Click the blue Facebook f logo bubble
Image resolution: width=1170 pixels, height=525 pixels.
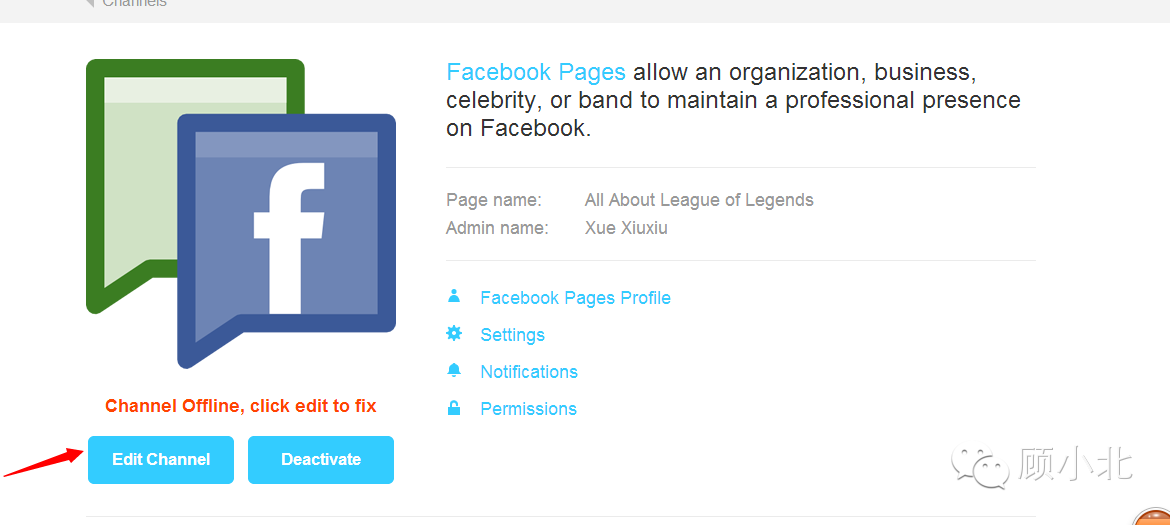[287, 240]
